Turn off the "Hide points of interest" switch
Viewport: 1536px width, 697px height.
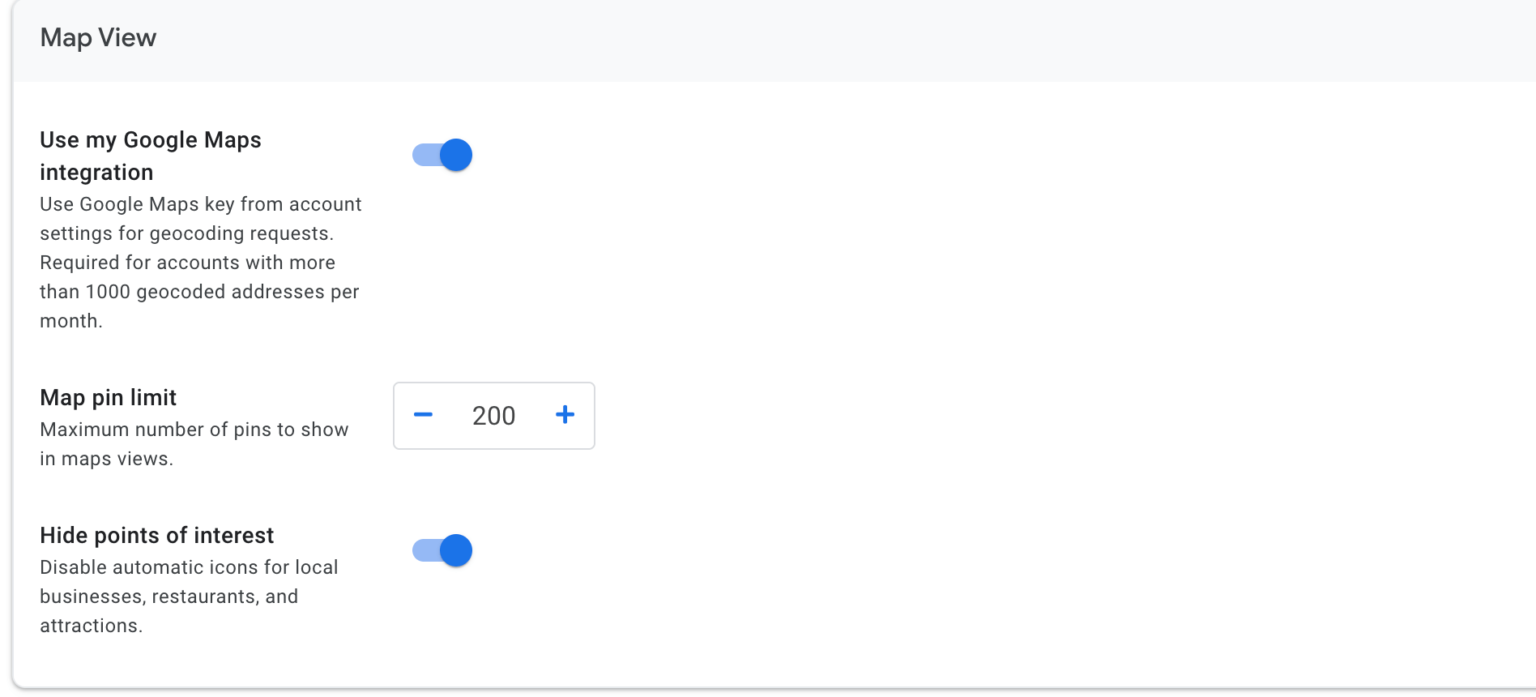click(x=444, y=550)
